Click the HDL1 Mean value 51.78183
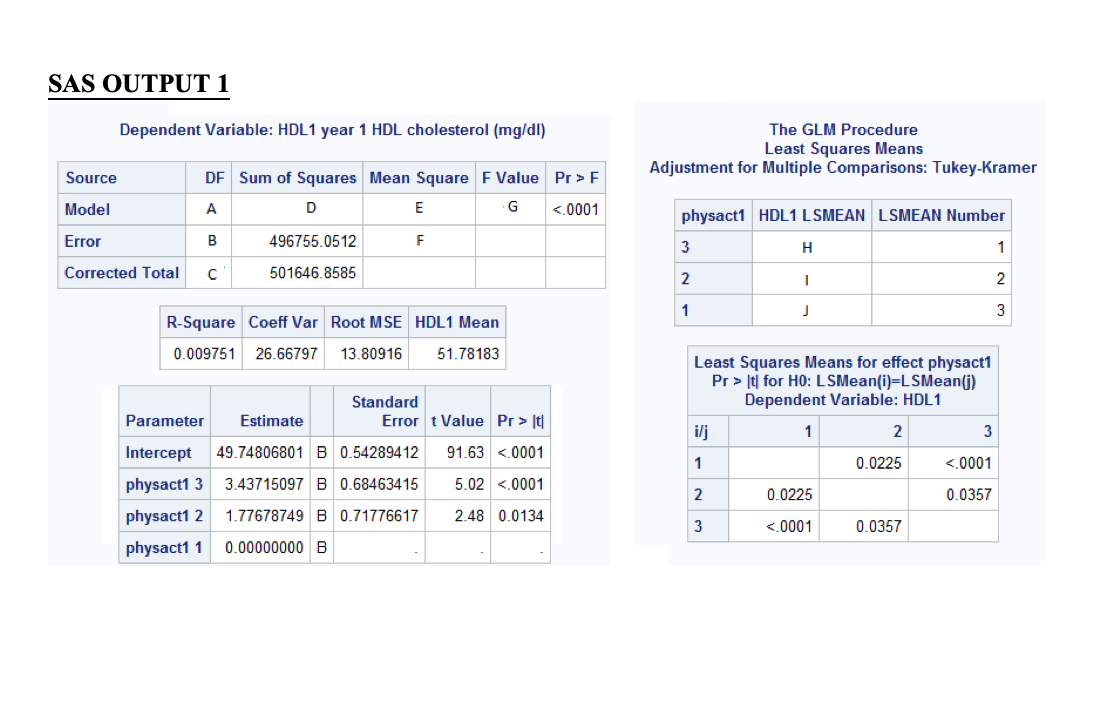The height and width of the screenshot is (704, 1108). (x=468, y=353)
